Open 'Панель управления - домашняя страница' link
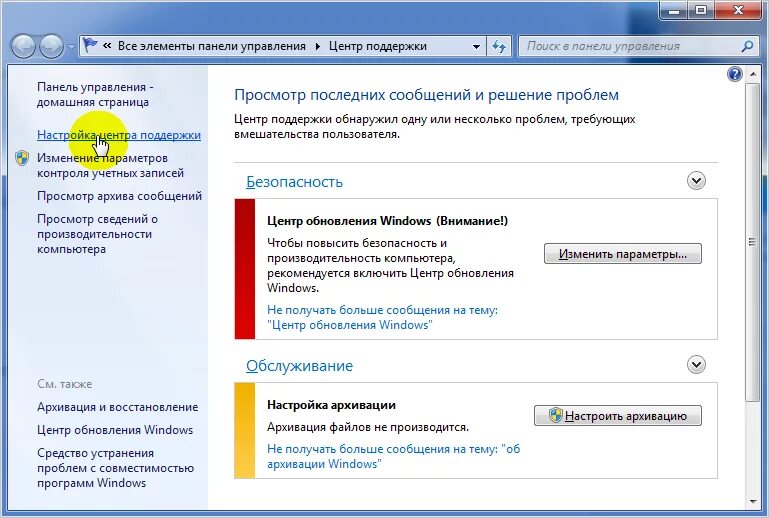 [95, 94]
